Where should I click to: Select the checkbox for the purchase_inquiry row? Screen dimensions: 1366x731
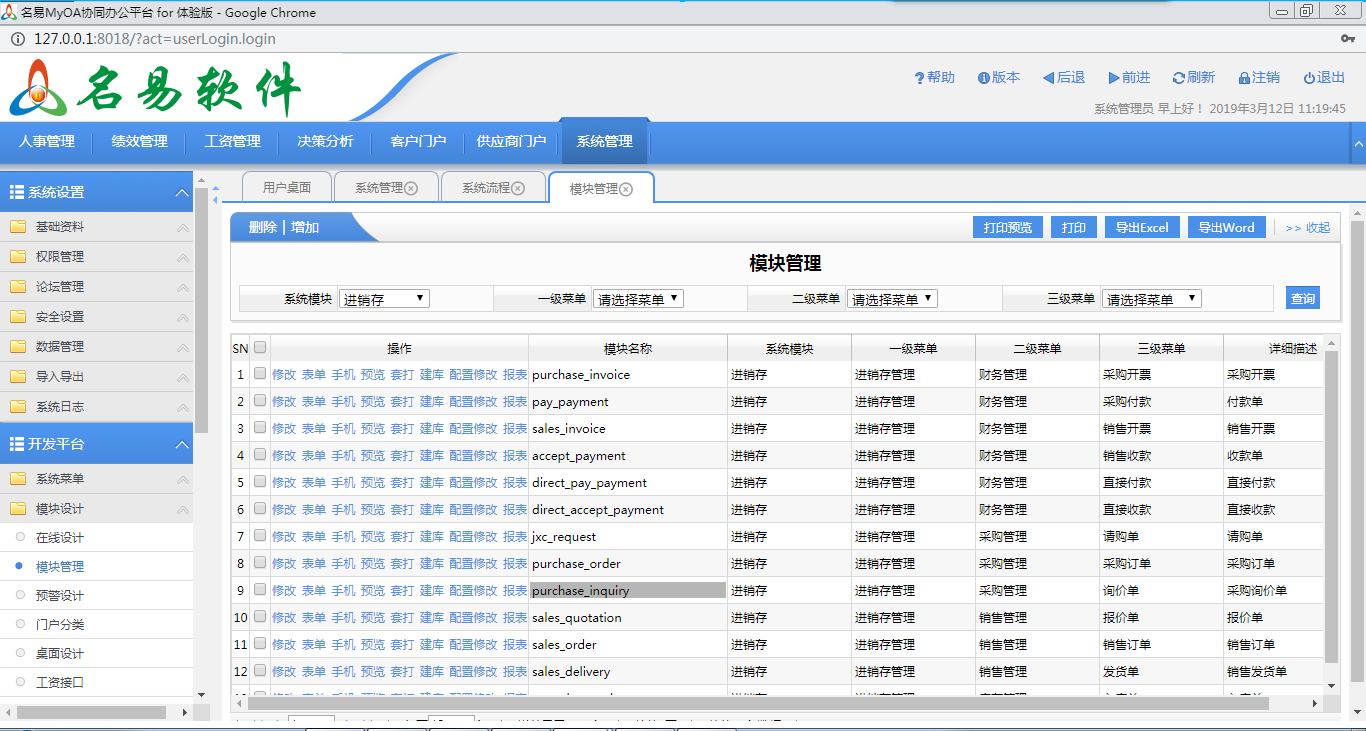point(260,590)
